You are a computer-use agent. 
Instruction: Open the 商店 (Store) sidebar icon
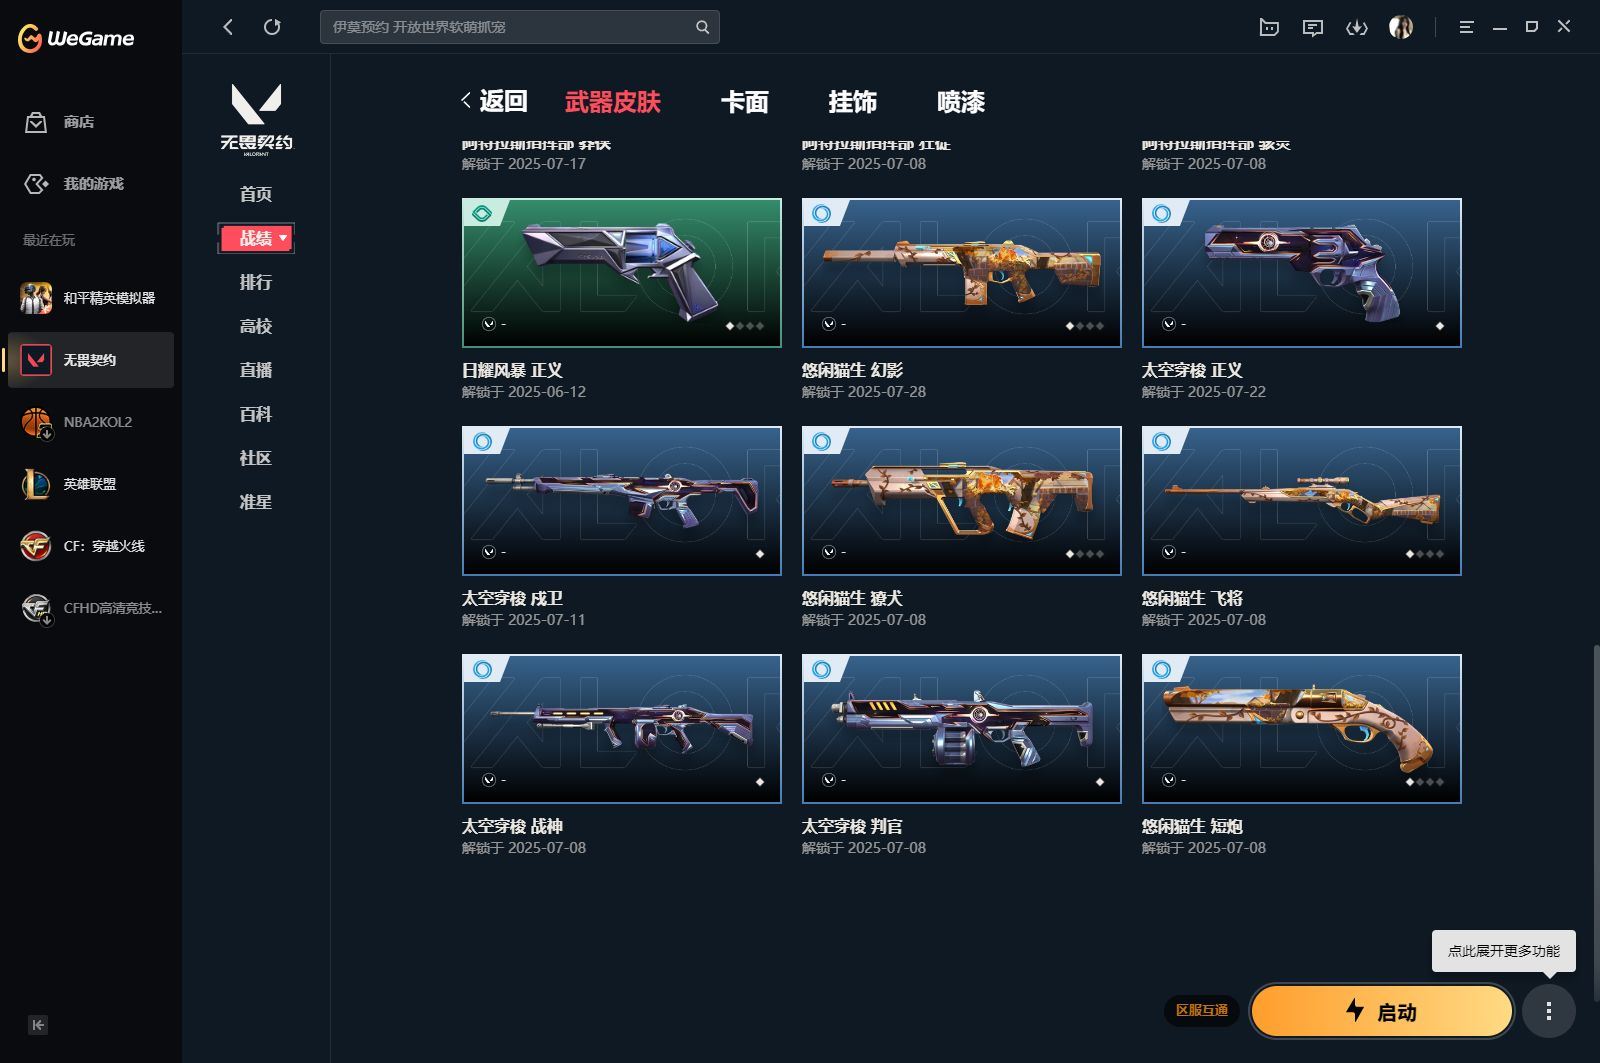36,122
